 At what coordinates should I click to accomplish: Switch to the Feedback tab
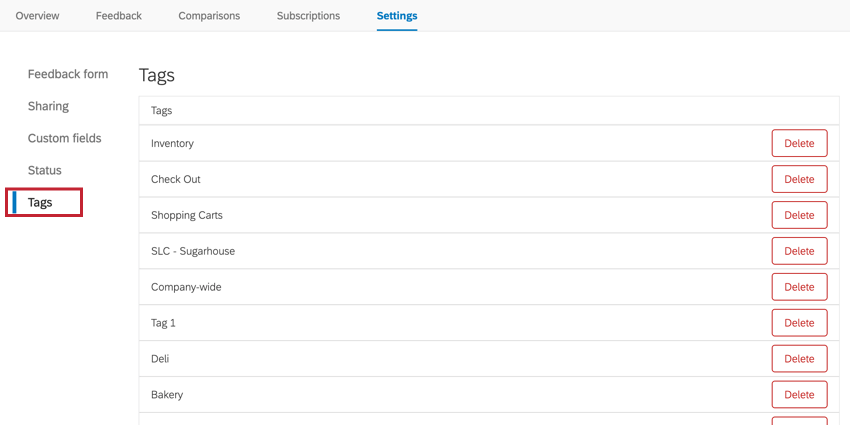pos(118,16)
